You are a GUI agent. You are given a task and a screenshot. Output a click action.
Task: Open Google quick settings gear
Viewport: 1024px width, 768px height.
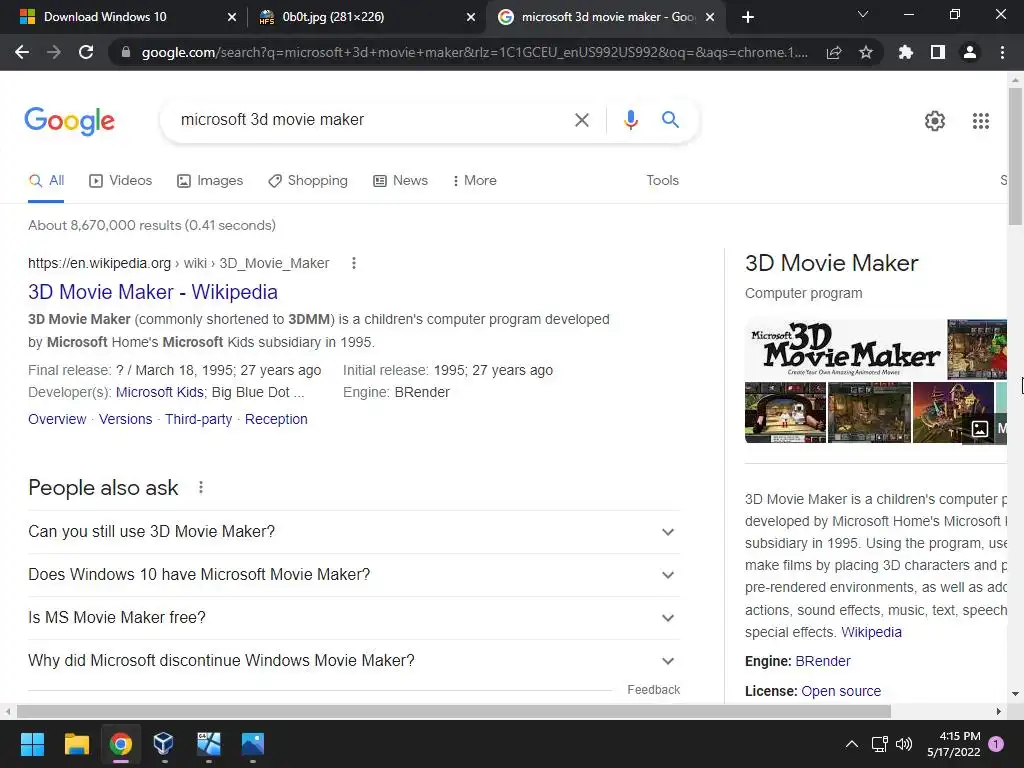pos(935,121)
